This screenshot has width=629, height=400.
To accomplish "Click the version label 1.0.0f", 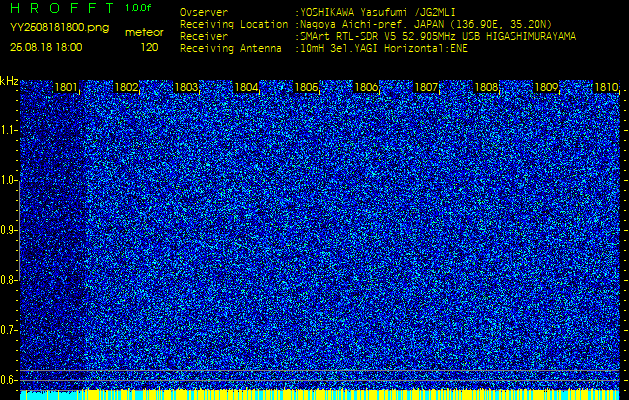I will pyautogui.click(x=138, y=8).
